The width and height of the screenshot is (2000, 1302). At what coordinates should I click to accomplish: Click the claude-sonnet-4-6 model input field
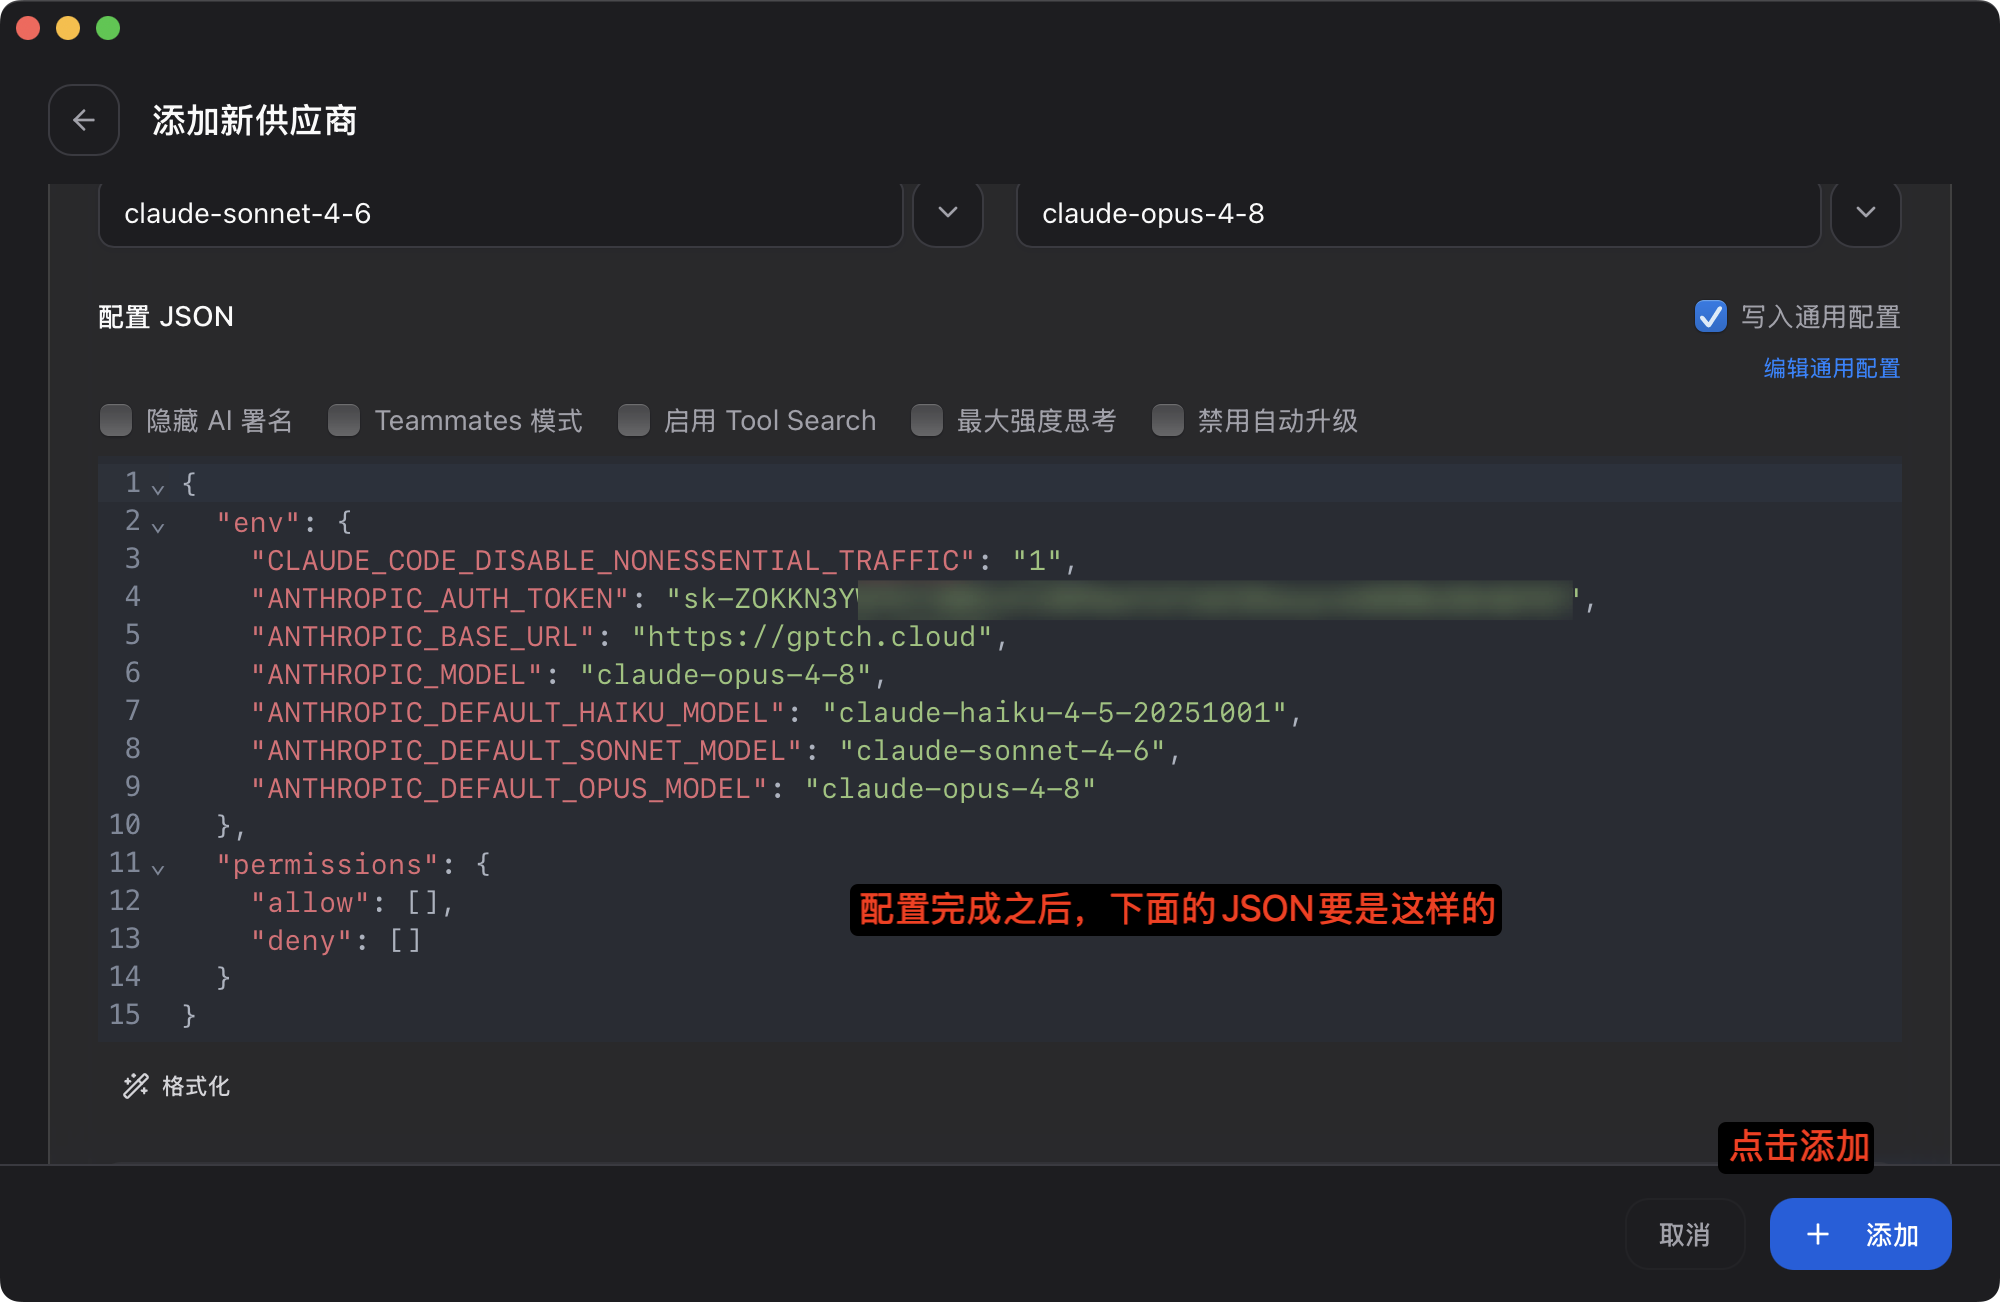pos(501,213)
